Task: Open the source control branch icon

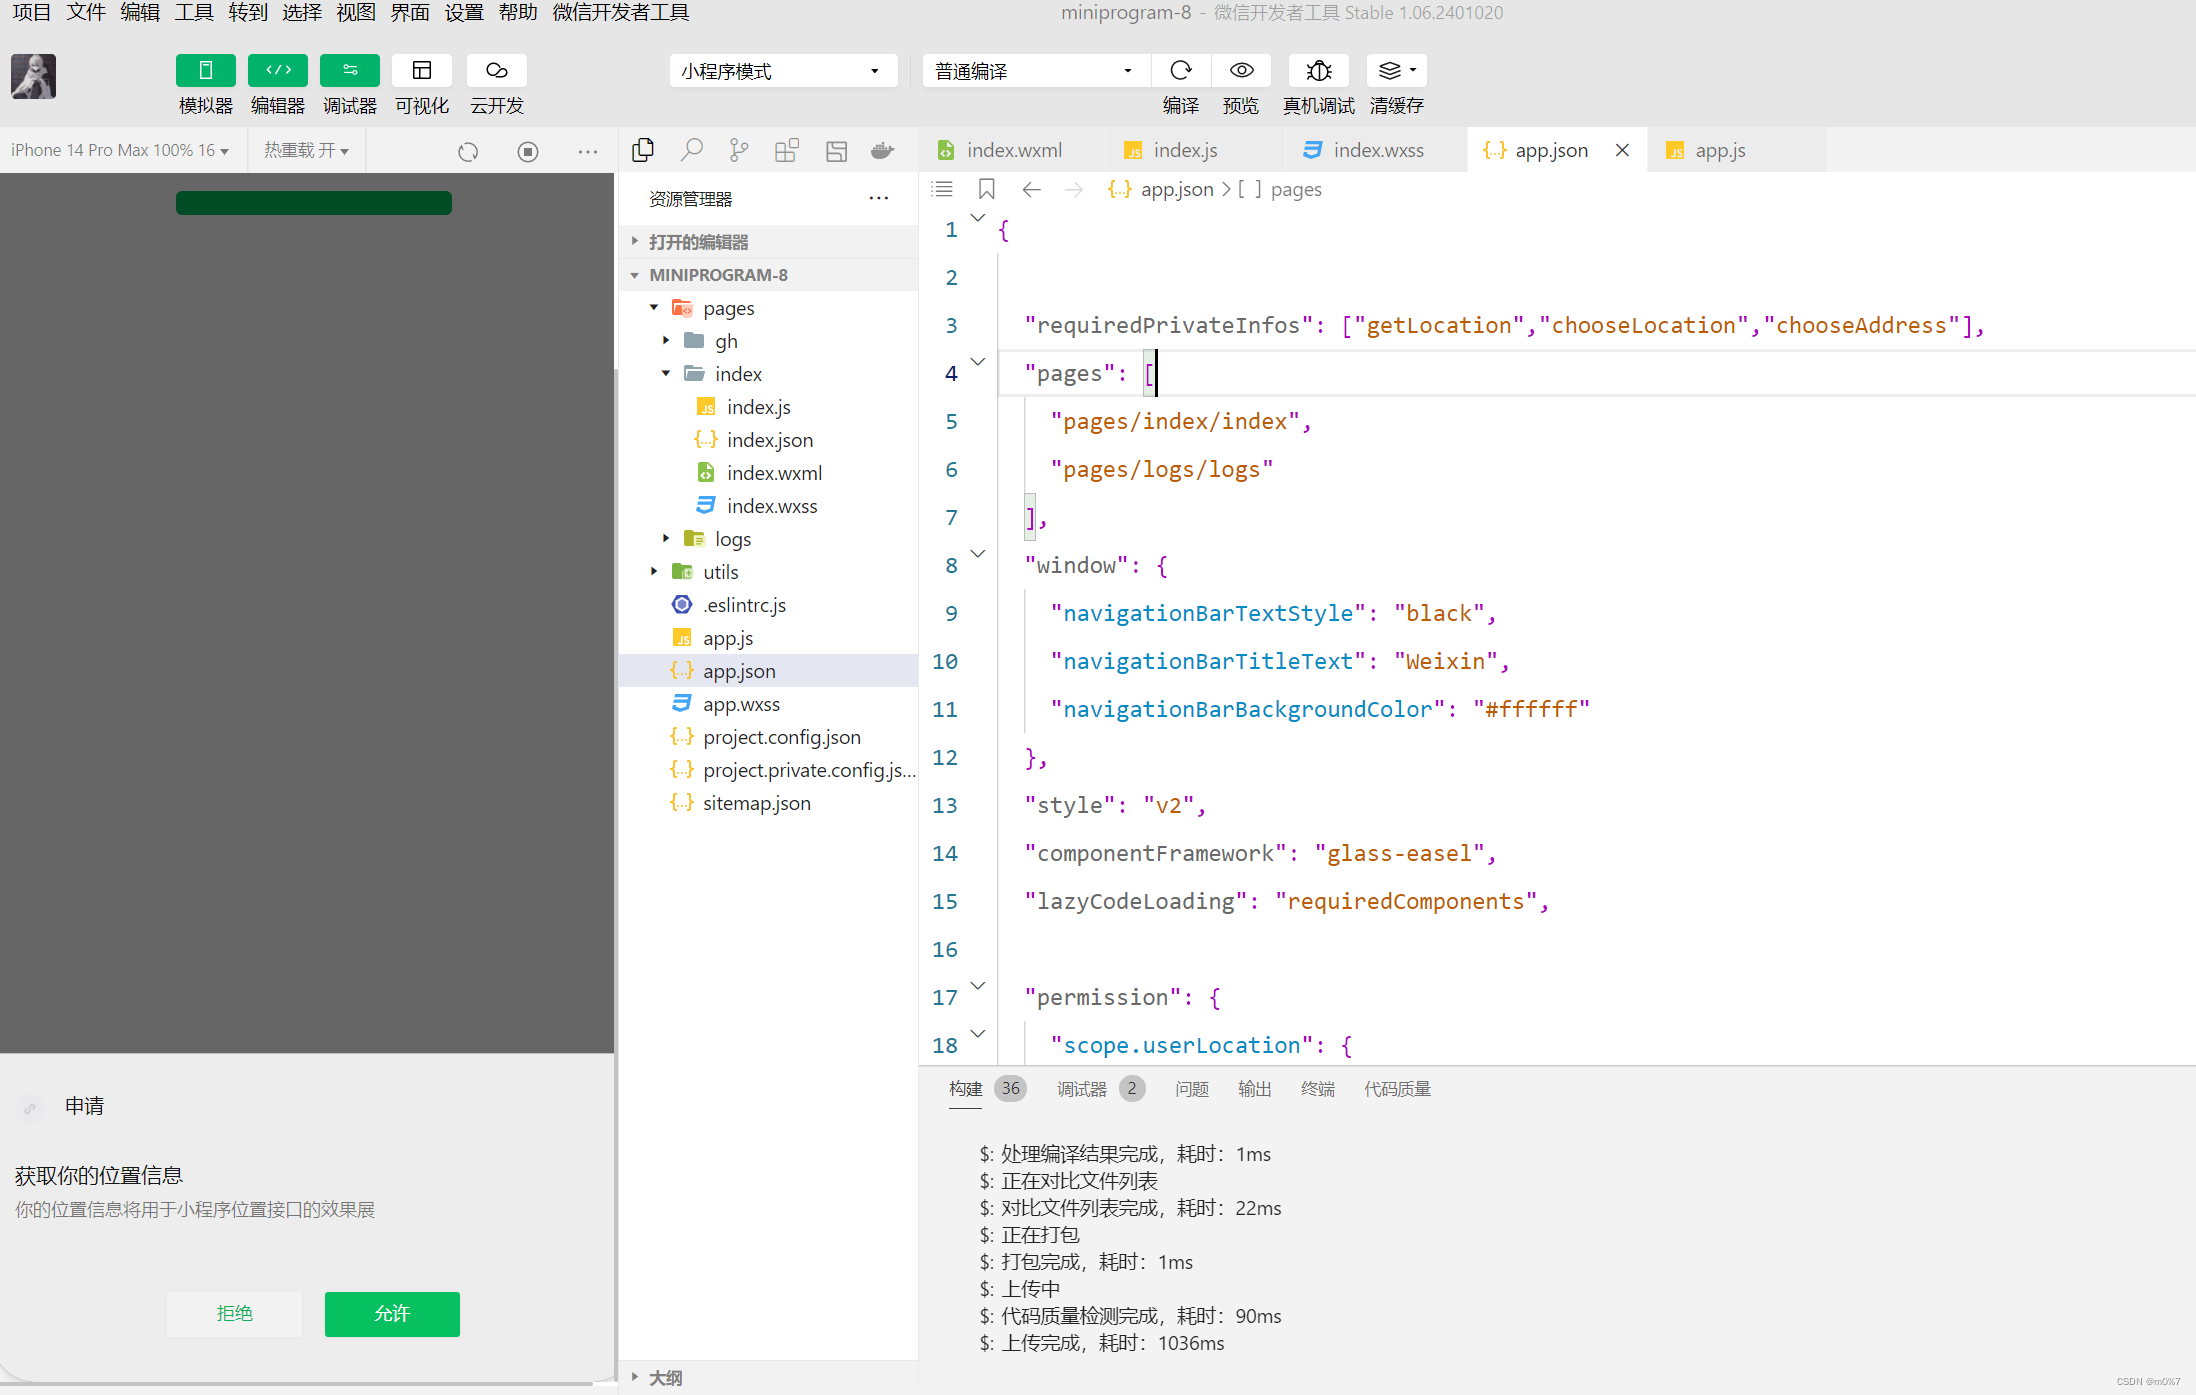Action: pos(739,150)
